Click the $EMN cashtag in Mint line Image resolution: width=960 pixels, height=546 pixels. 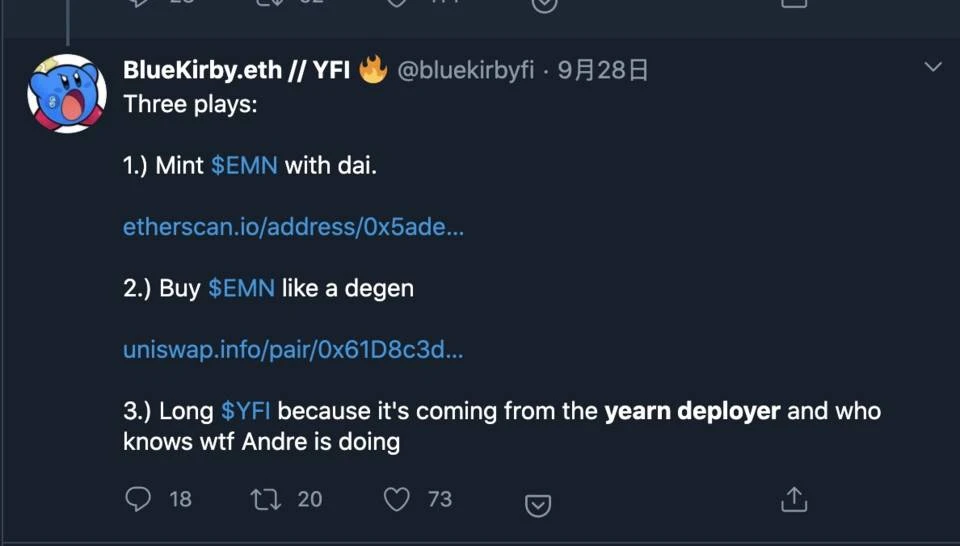click(x=244, y=165)
